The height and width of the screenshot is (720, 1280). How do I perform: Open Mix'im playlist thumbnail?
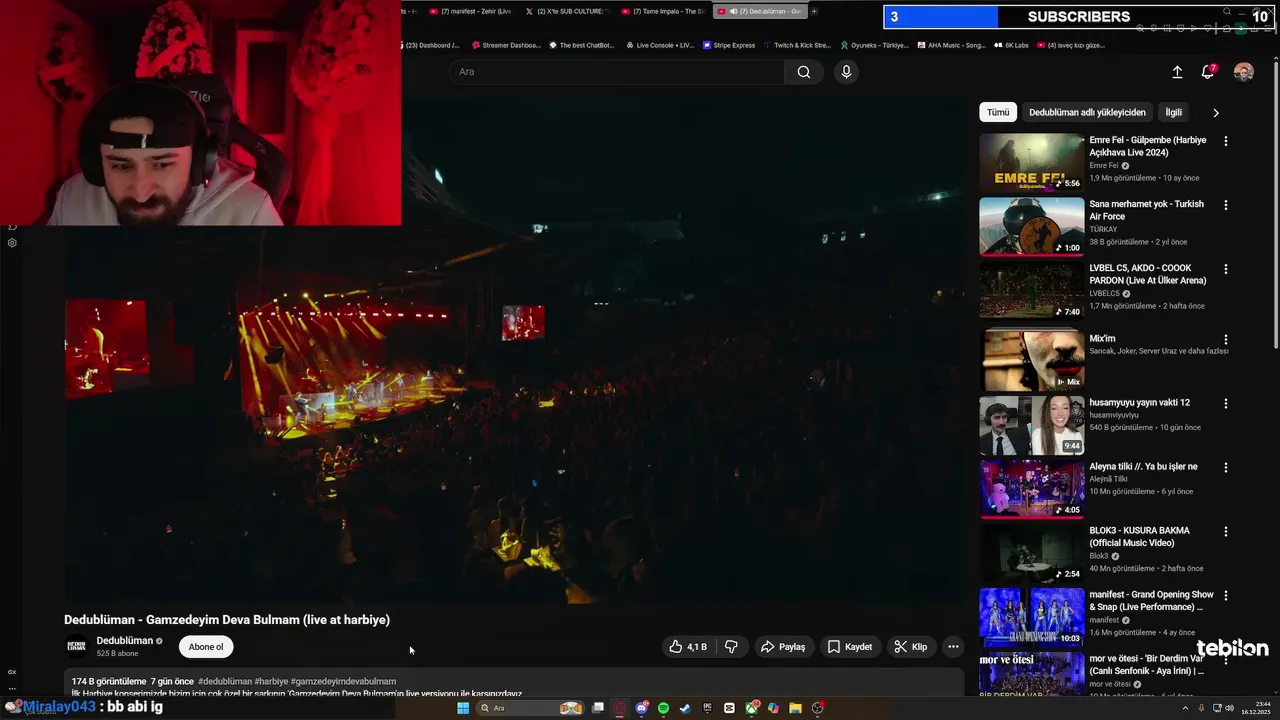pyautogui.click(x=1031, y=360)
